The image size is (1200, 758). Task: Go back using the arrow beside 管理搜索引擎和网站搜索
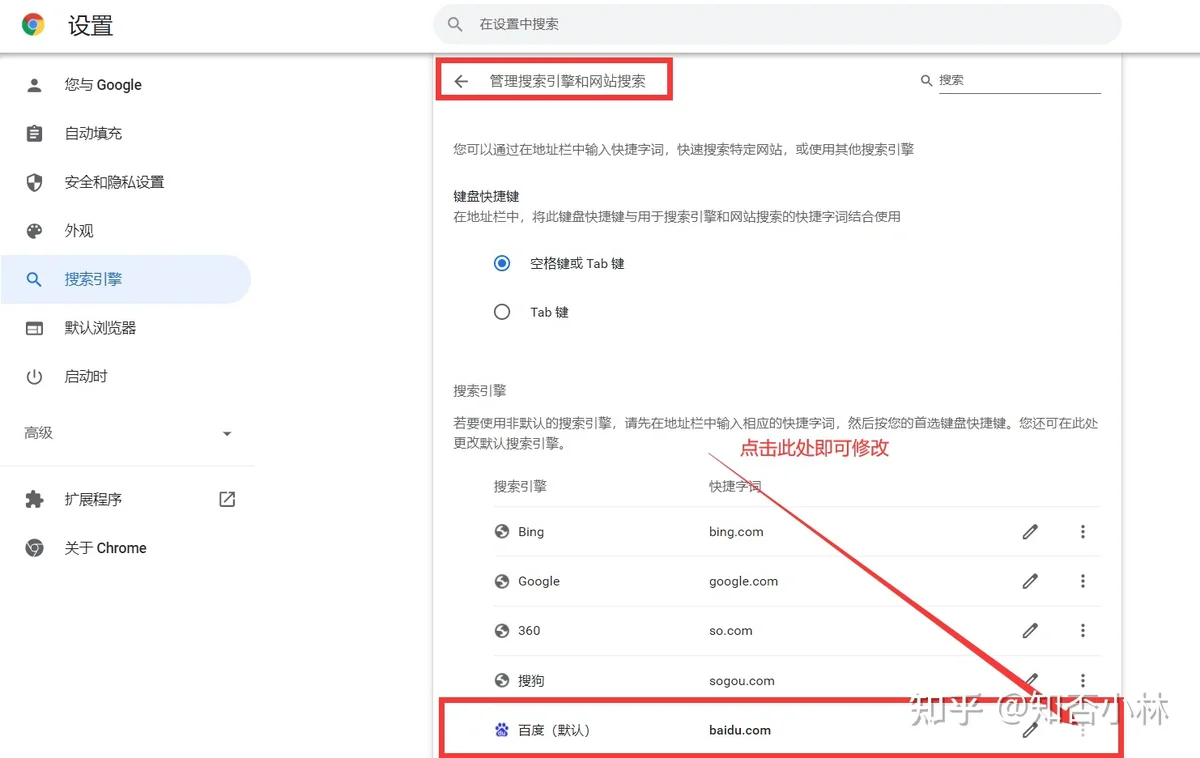(461, 81)
